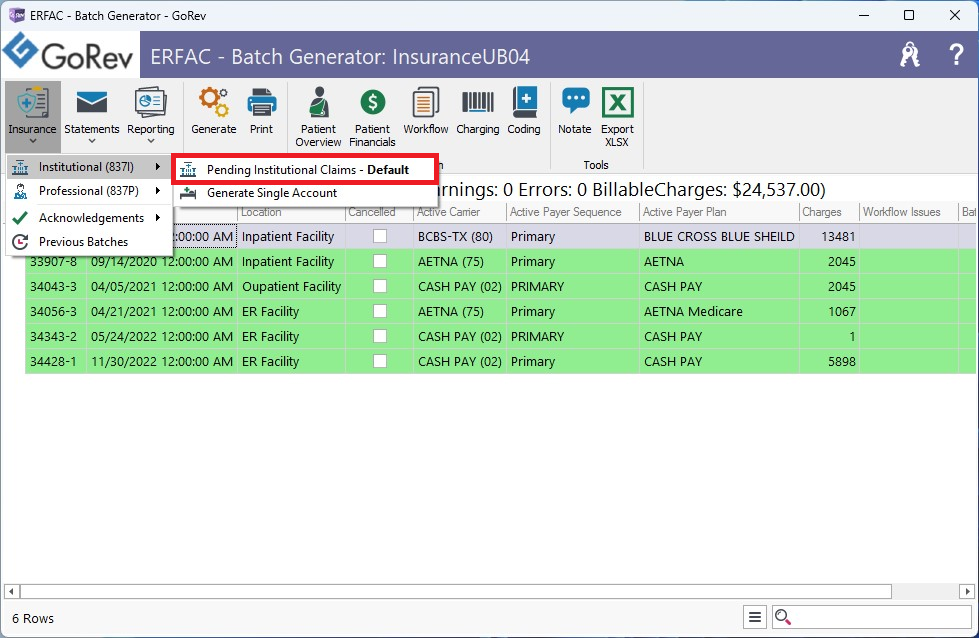Select Pending Institutional Claims - Default
This screenshot has width=979, height=638.
(305, 170)
